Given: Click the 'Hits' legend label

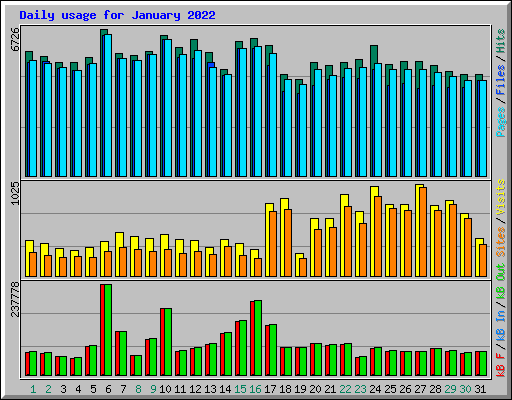Looking at the screenshot, I should [x=500, y=41].
